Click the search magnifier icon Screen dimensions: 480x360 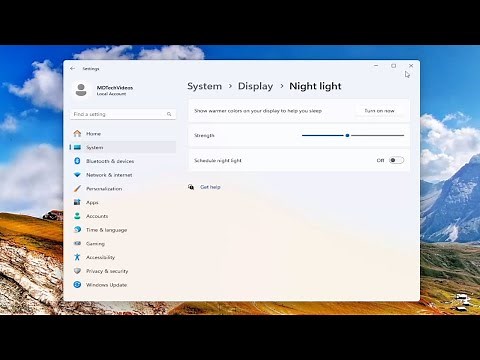169,114
